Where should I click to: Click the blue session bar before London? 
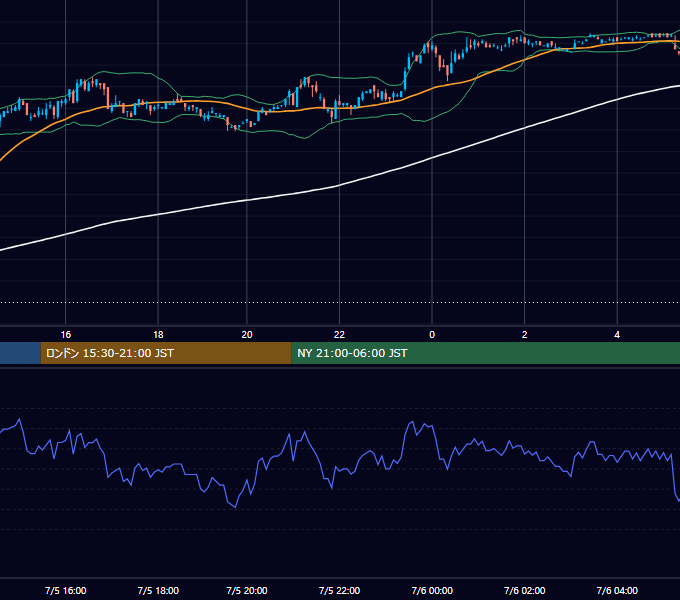tap(20, 353)
